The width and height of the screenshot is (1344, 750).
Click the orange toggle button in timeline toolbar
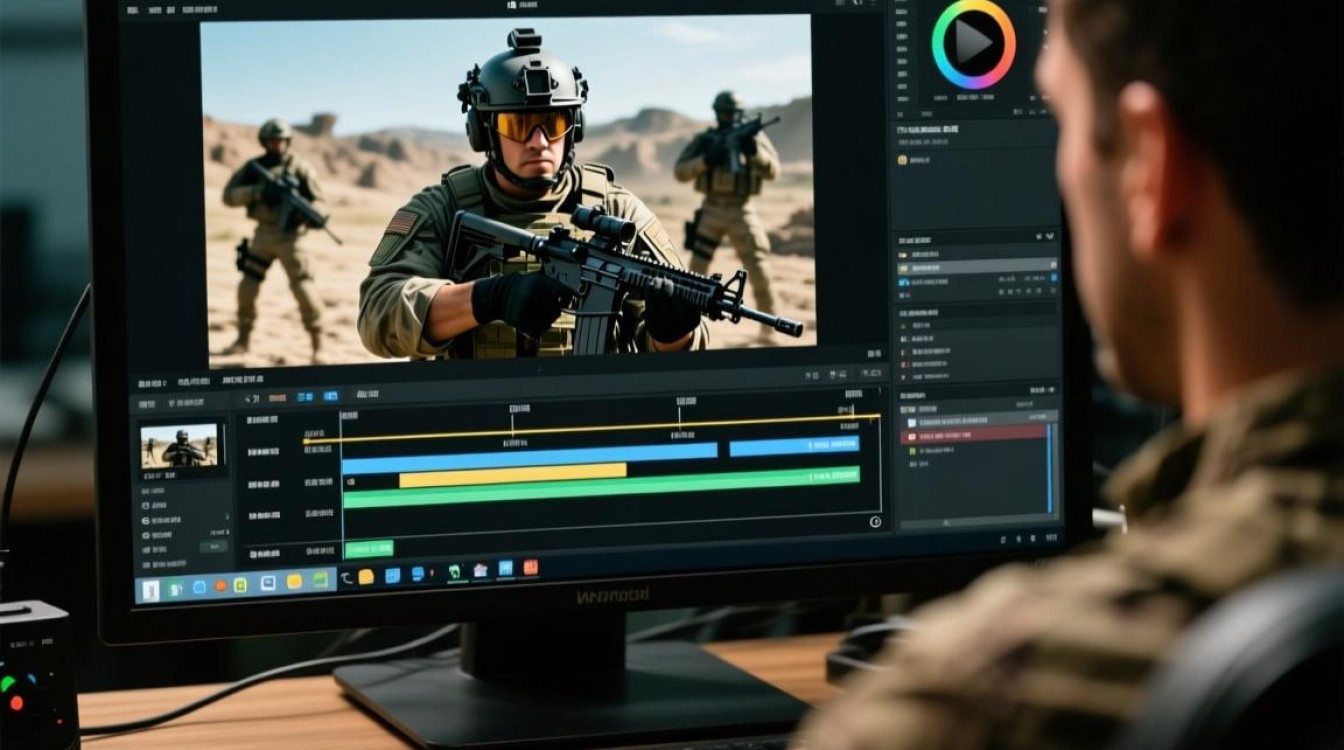click(x=276, y=398)
